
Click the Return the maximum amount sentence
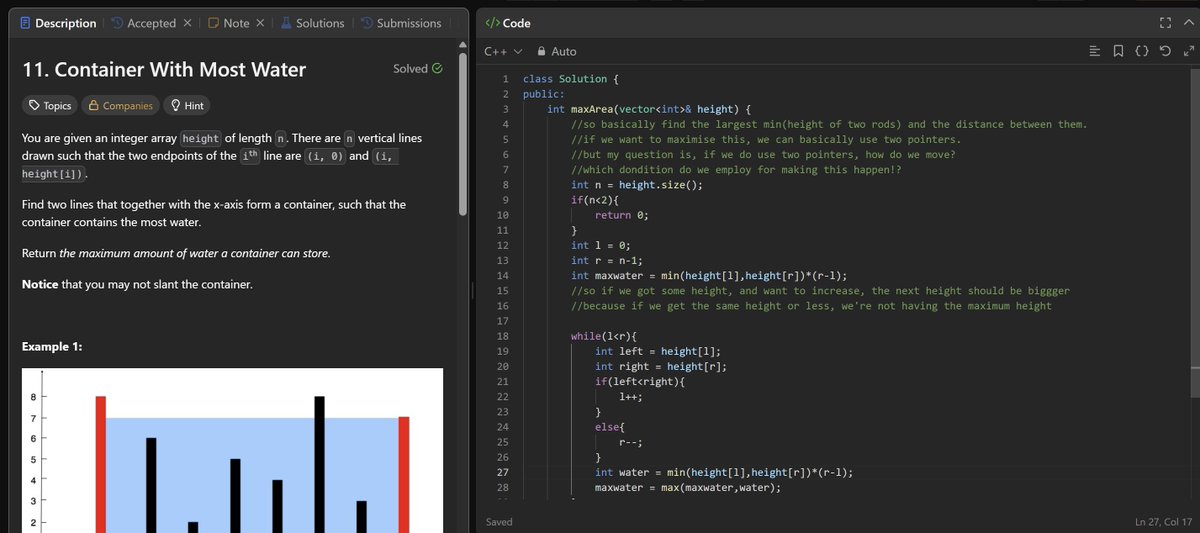[176, 253]
